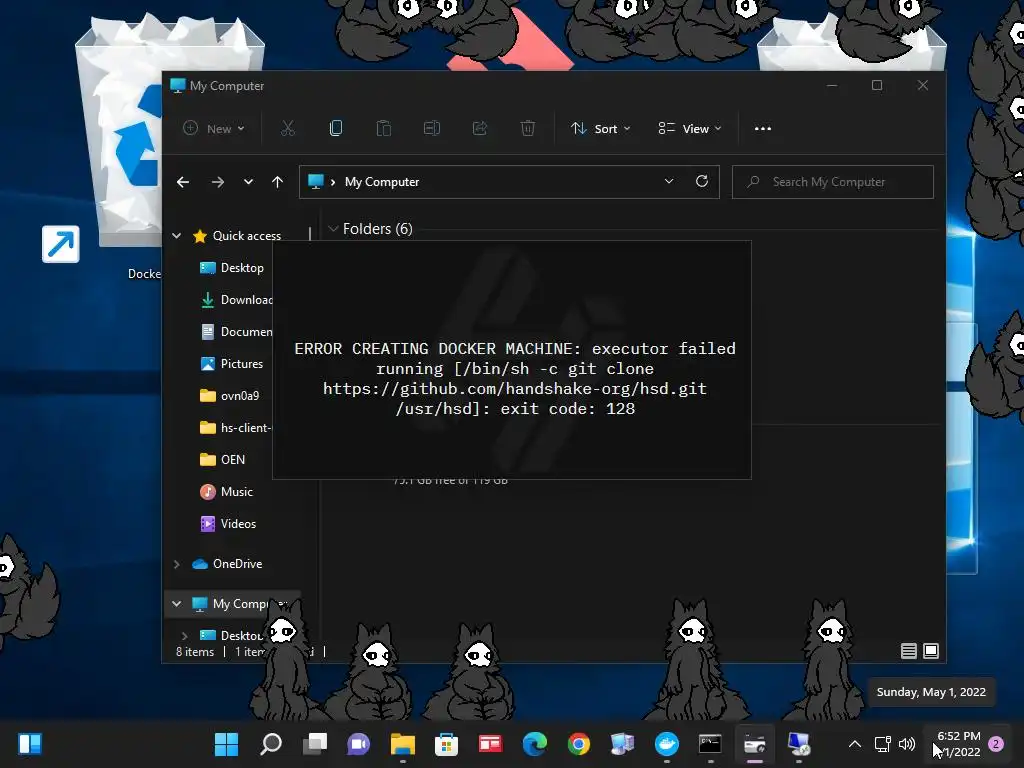Select OneDrive in the sidebar
This screenshot has height=768, width=1024.
pos(227,564)
